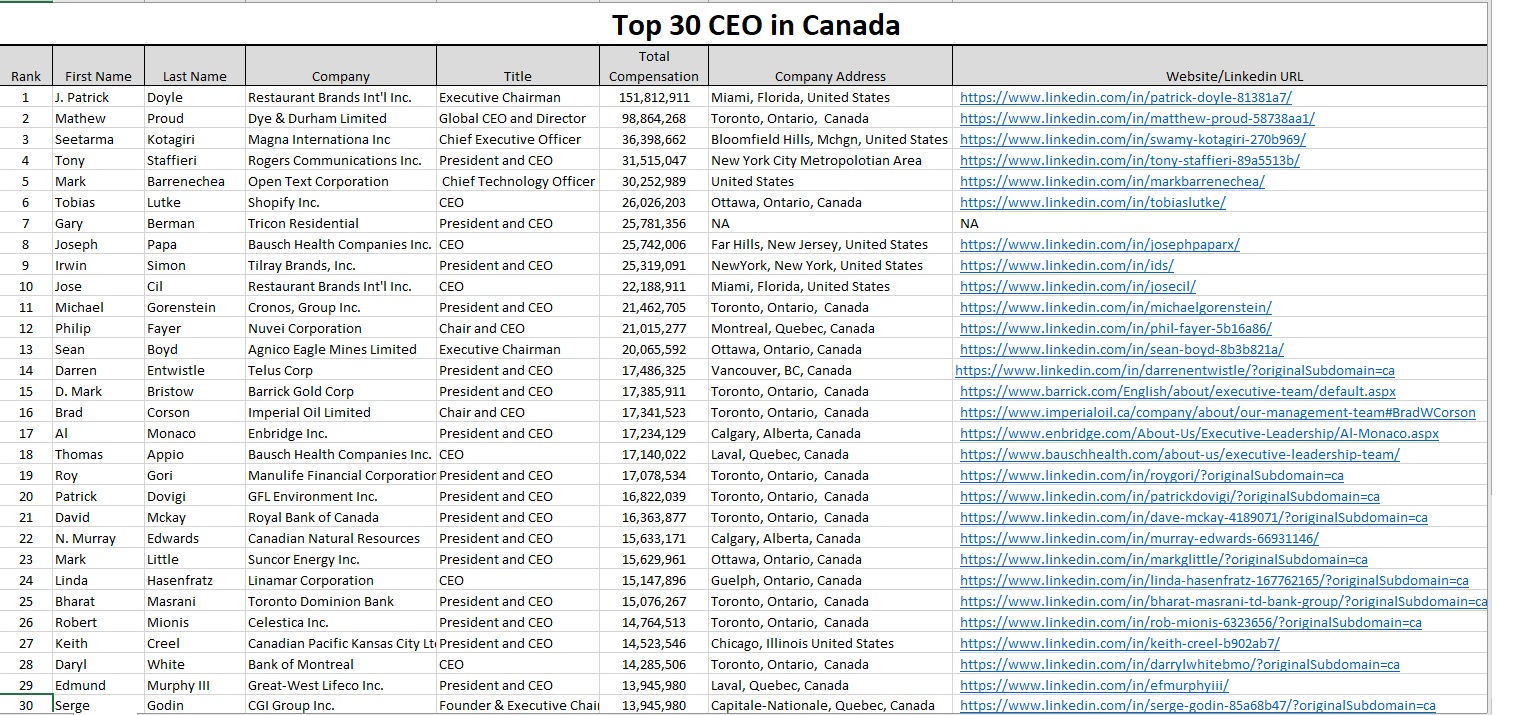1528x715 pixels.
Task: Open the linda-hasenfratz LinkedIn link
Action: coord(1214,580)
